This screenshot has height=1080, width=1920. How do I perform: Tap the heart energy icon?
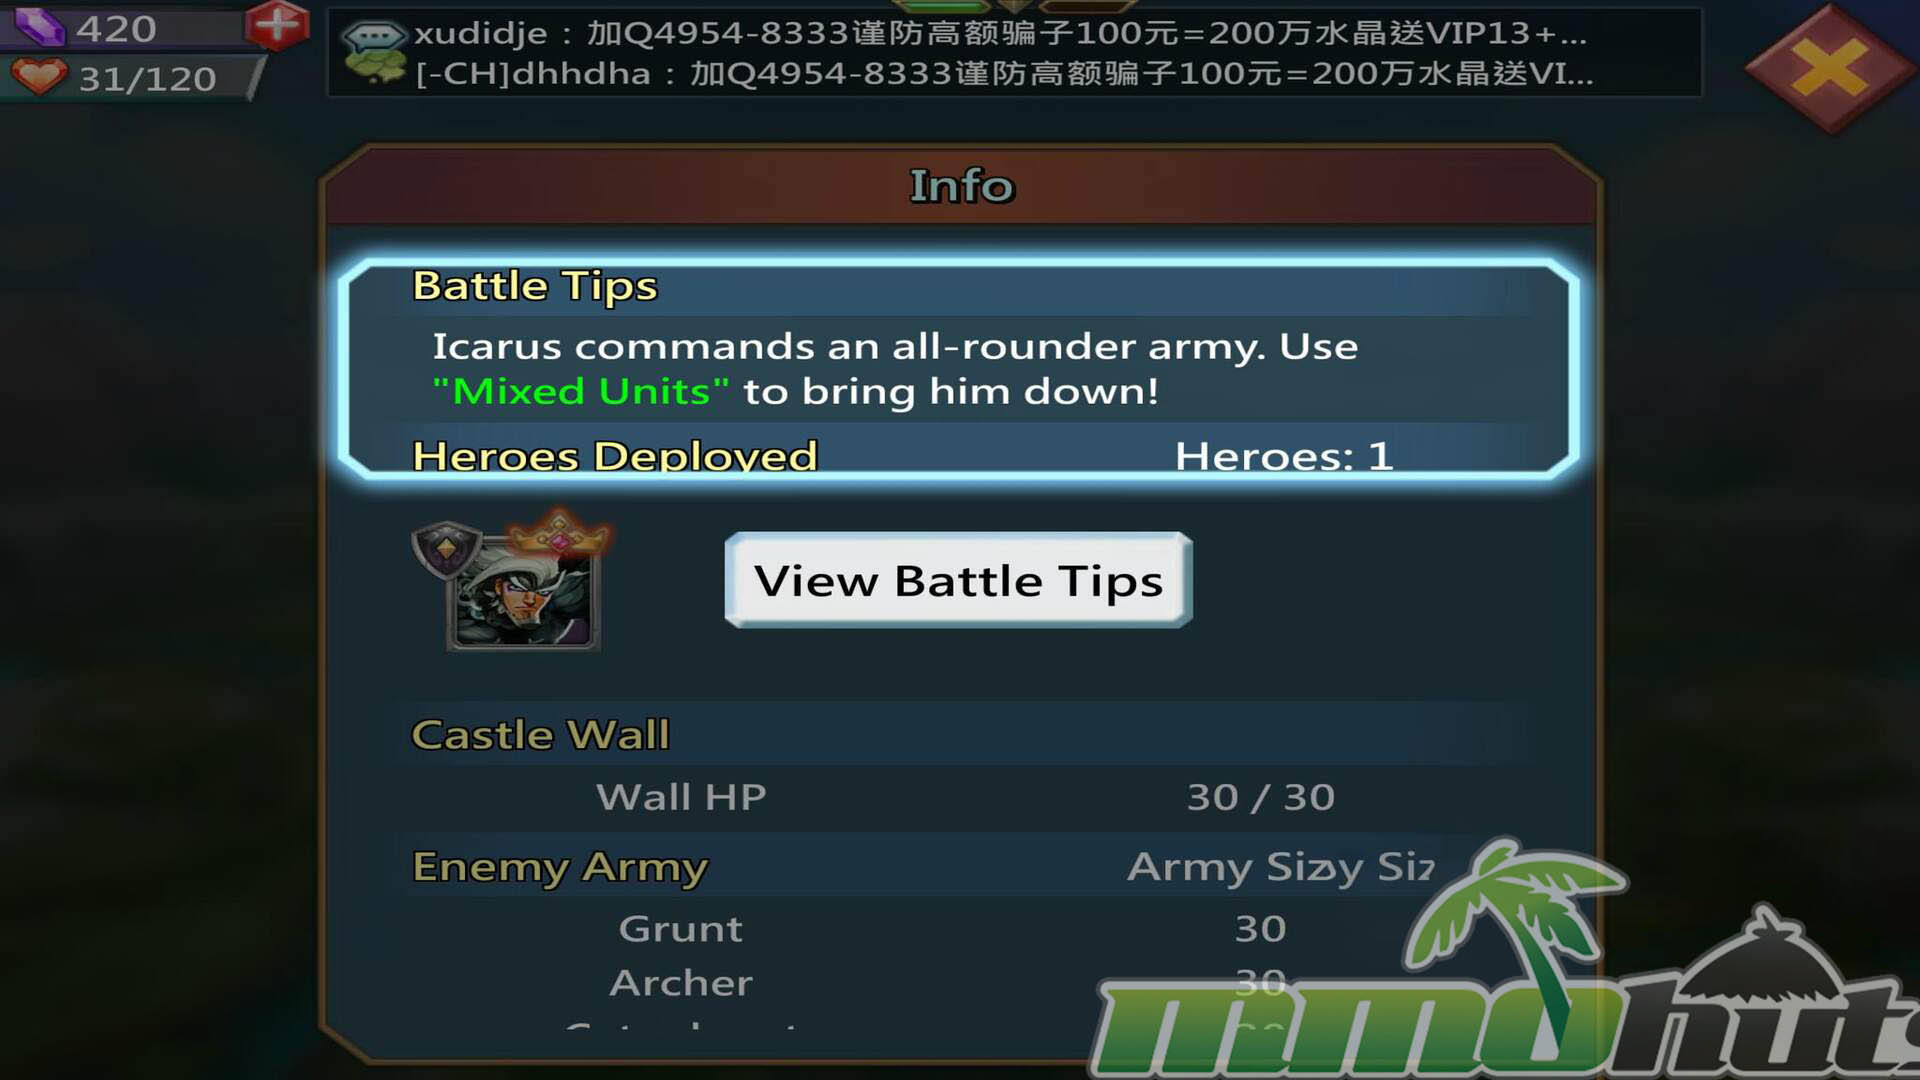click(40, 77)
